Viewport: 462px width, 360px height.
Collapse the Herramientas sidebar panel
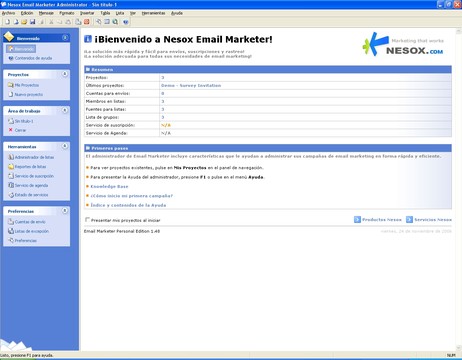[x=65, y=146]
